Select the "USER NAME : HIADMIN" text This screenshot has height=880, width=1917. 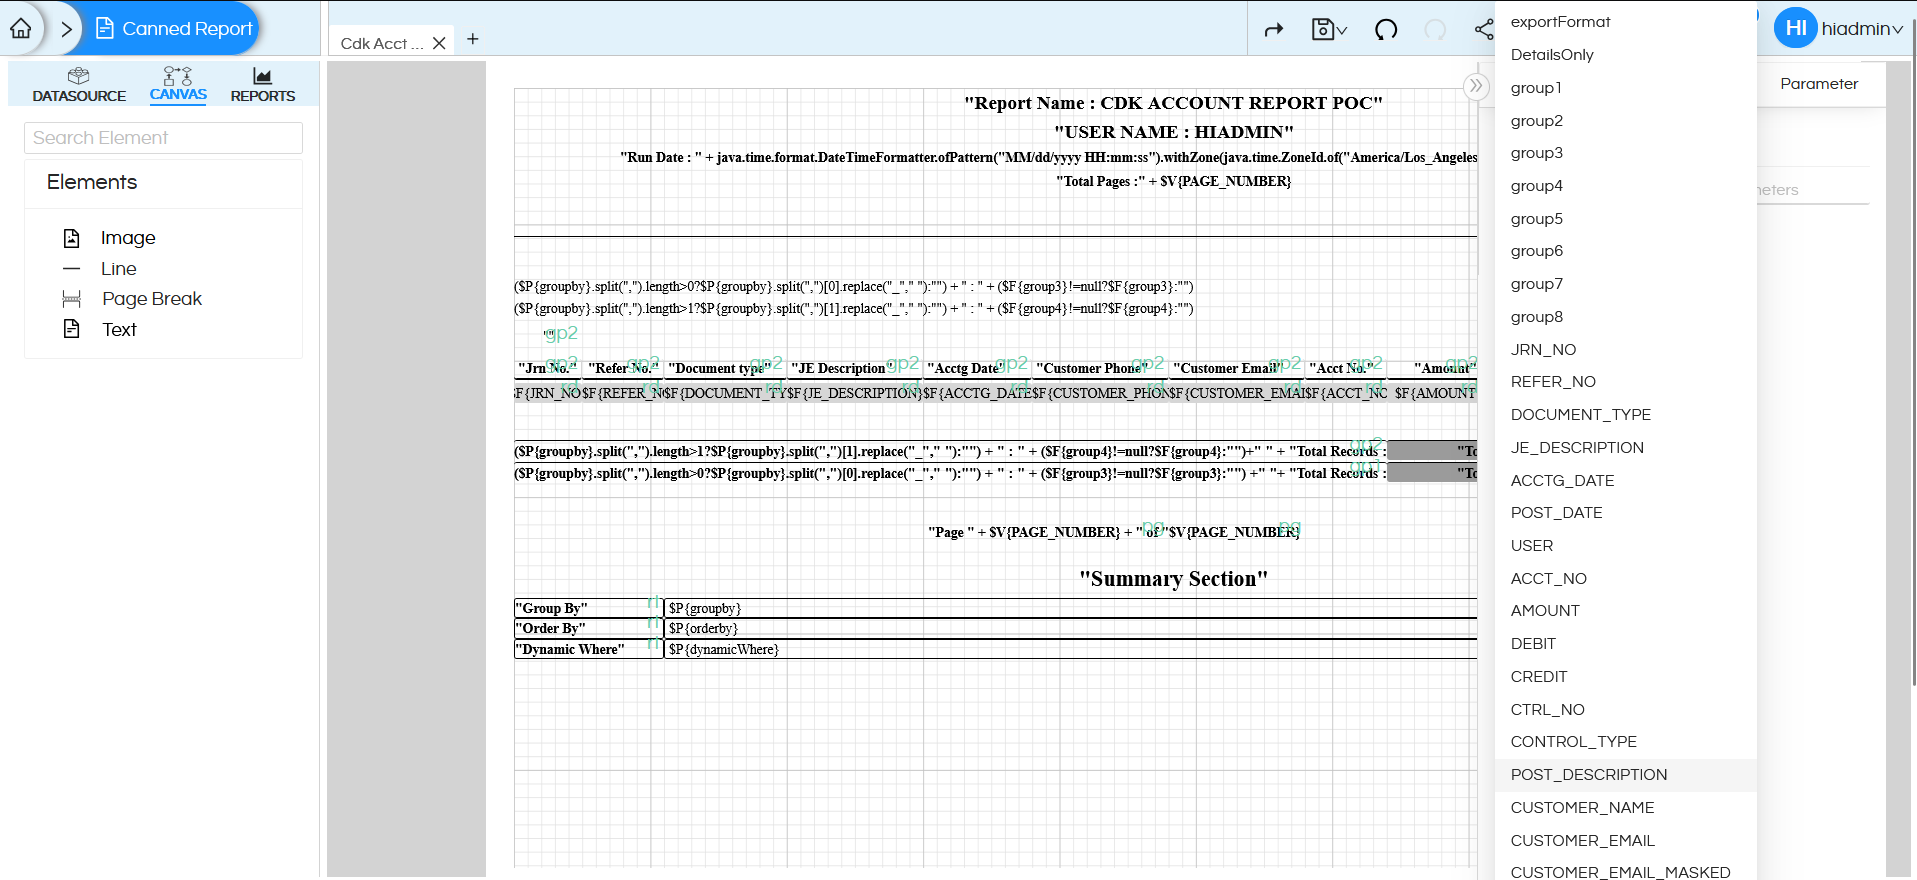coord(1173,132)
